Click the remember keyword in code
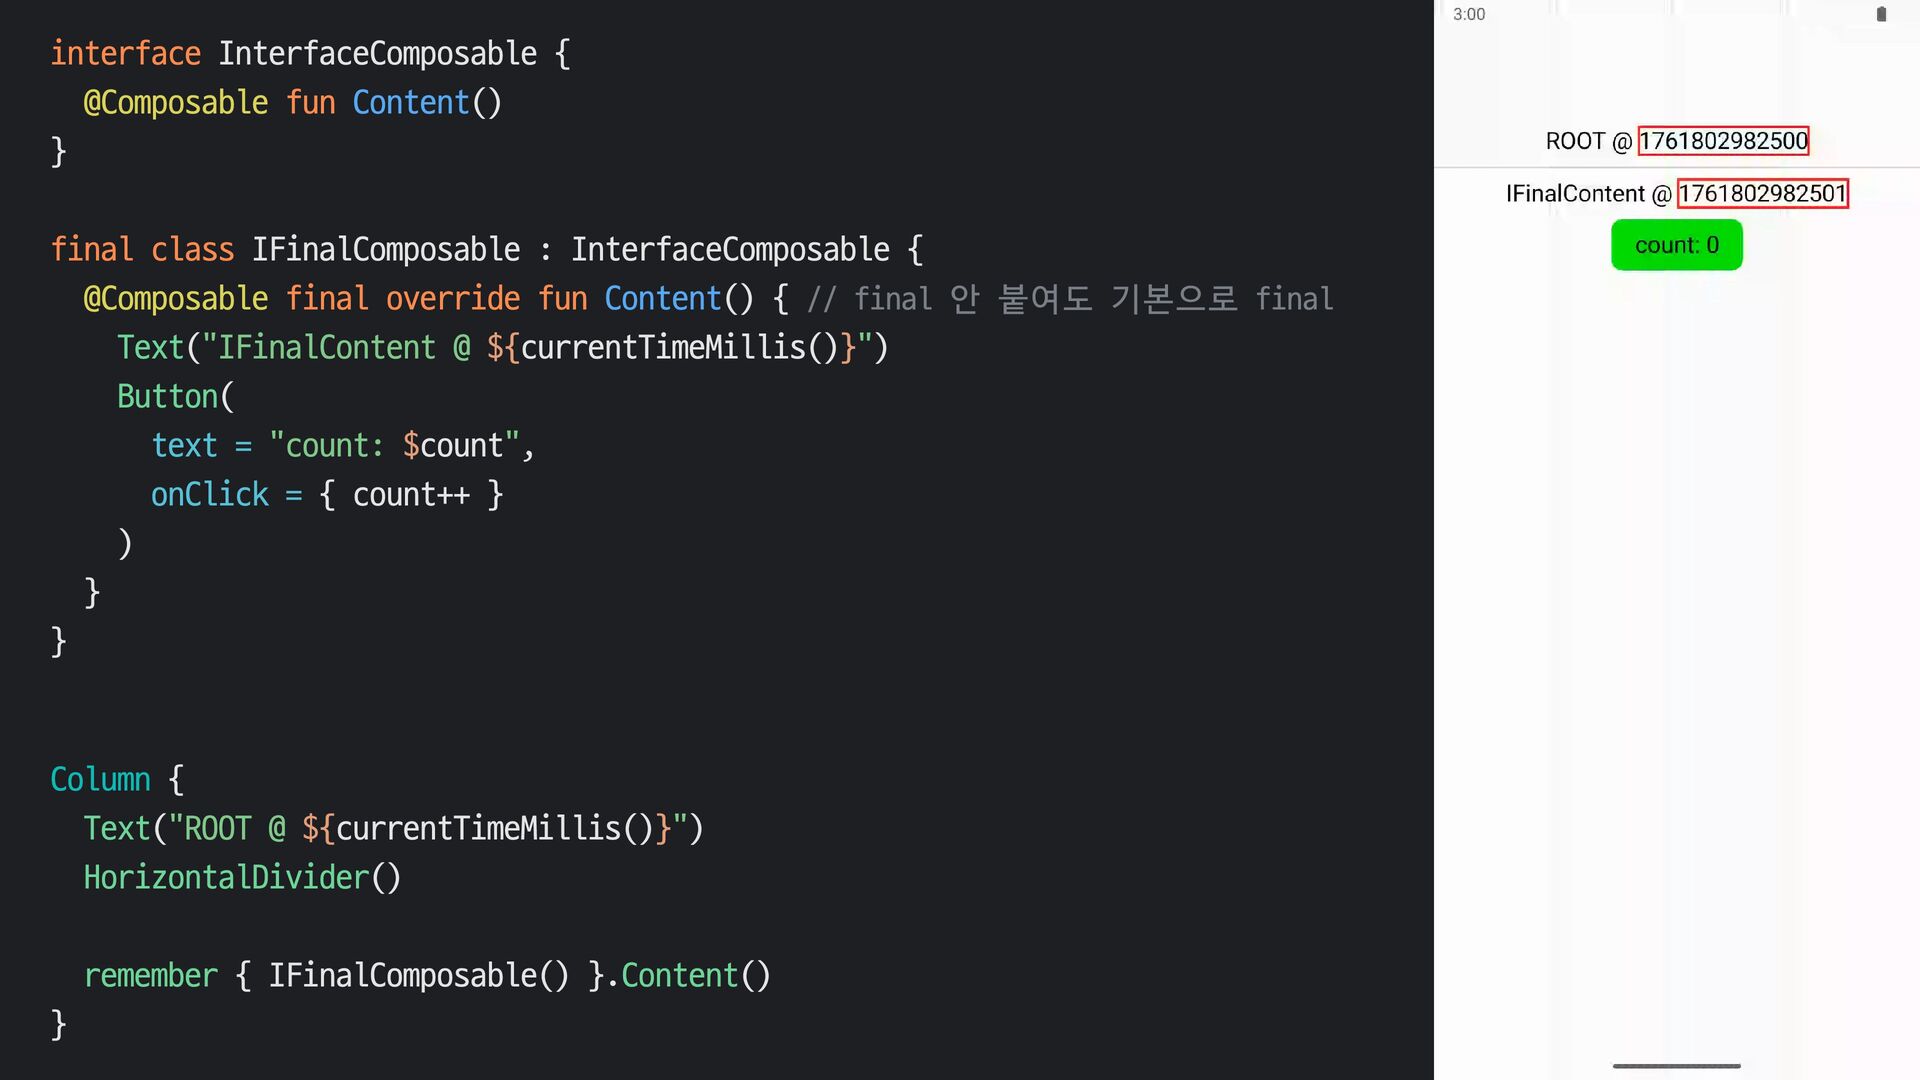 151,975
